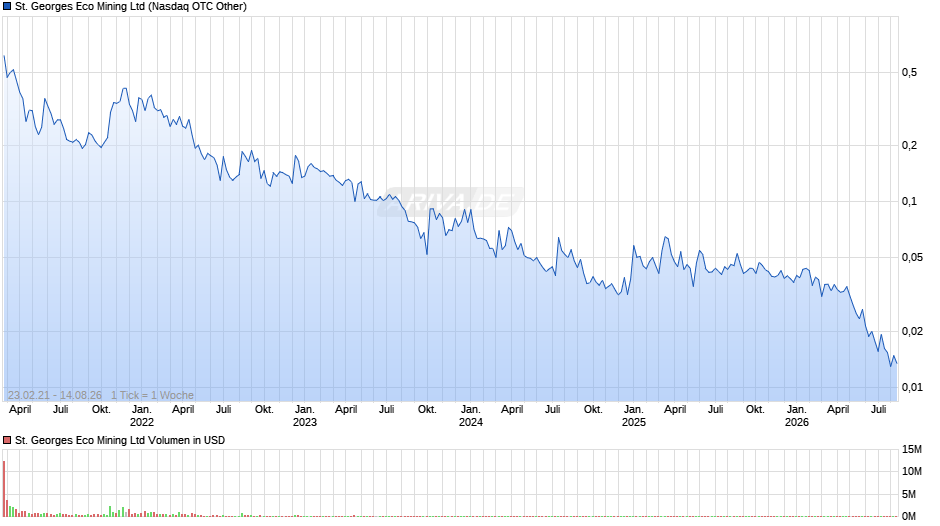
Task: Click the blue legend square for St. Georges Eco Mining
Action: 7,7
